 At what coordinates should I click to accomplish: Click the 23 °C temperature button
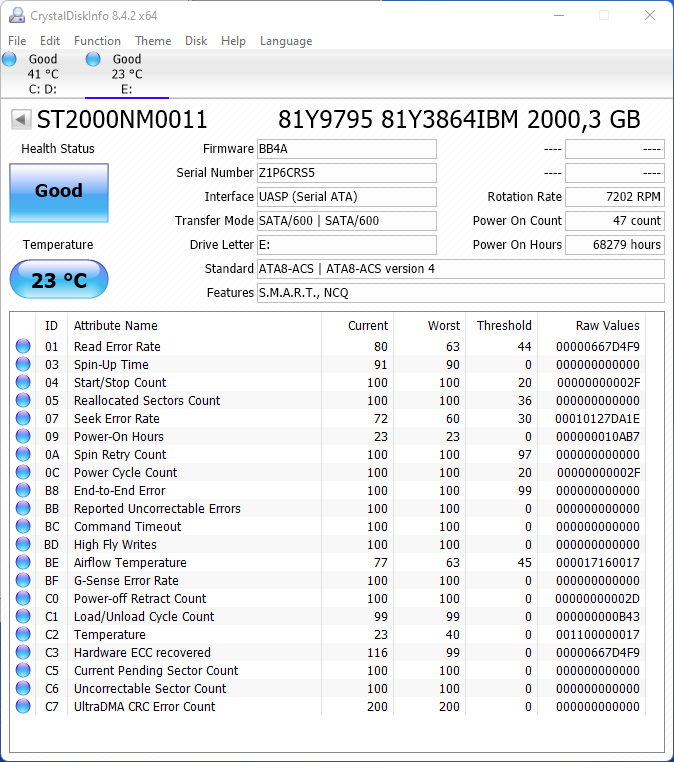pyautogui.click(x=59, y=279)
